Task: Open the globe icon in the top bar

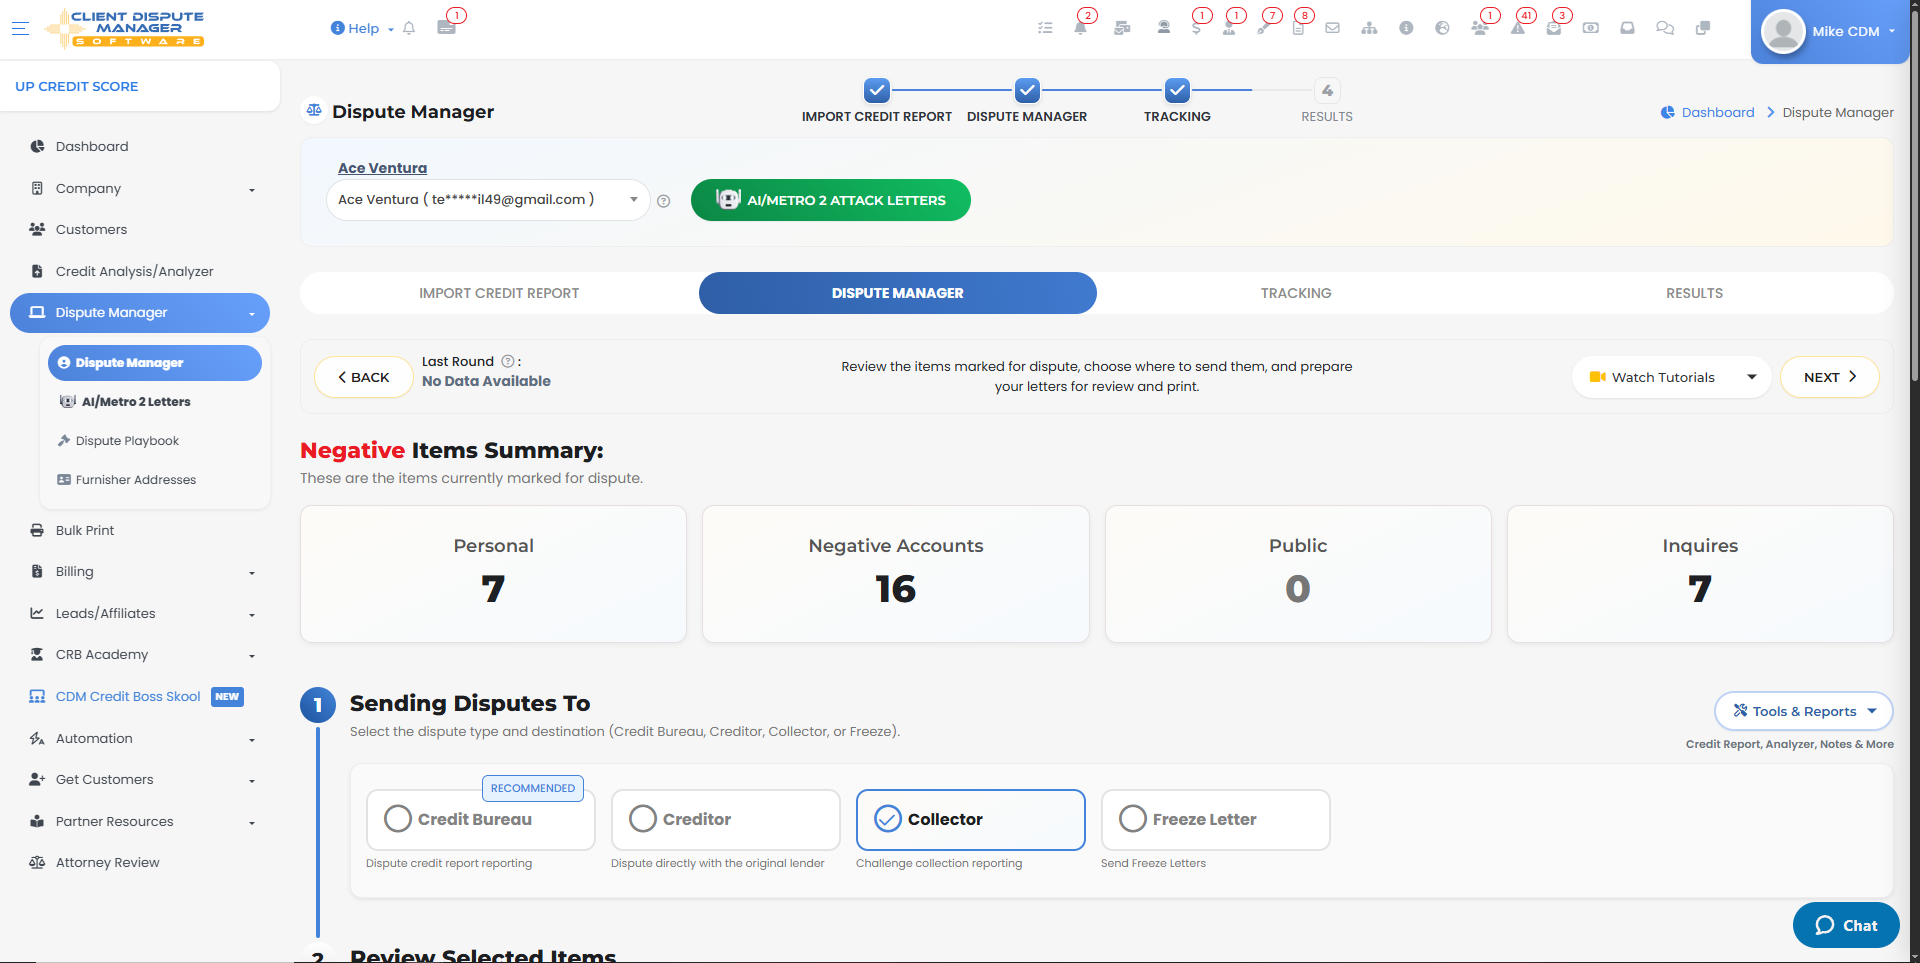Action: [x=1442, y=28]
